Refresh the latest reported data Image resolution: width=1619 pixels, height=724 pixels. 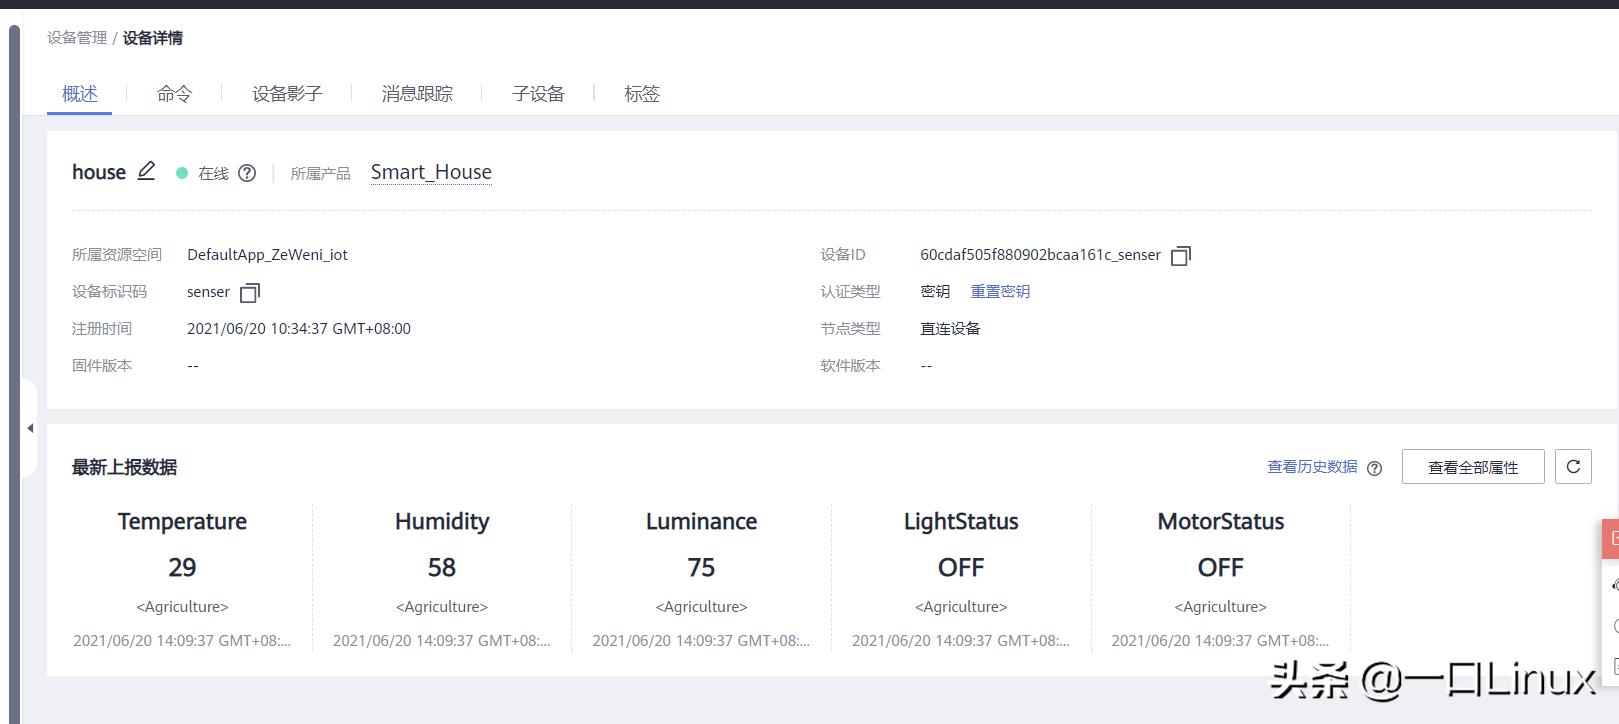pos(1573,466)
